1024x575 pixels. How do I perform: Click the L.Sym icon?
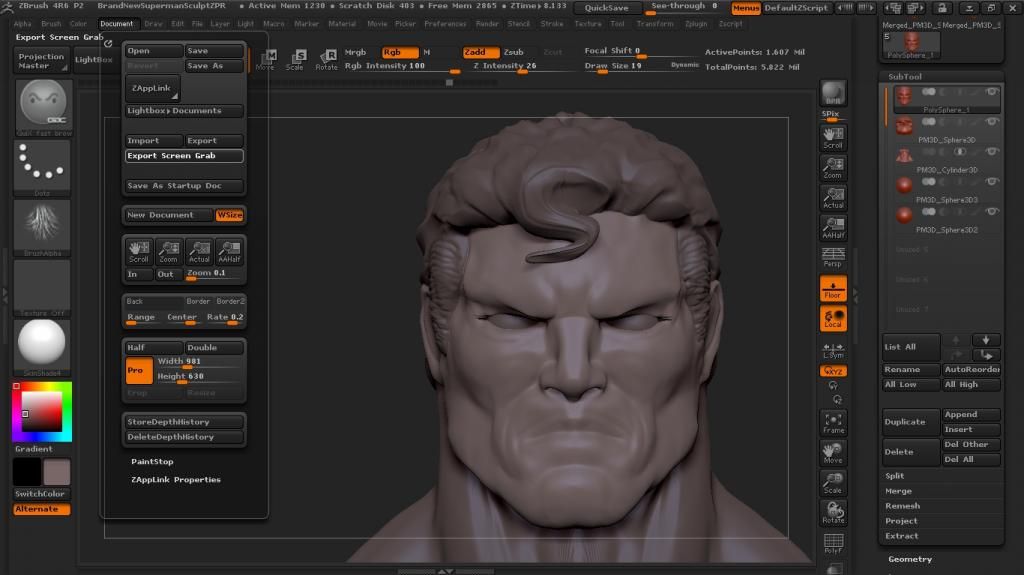833,350
